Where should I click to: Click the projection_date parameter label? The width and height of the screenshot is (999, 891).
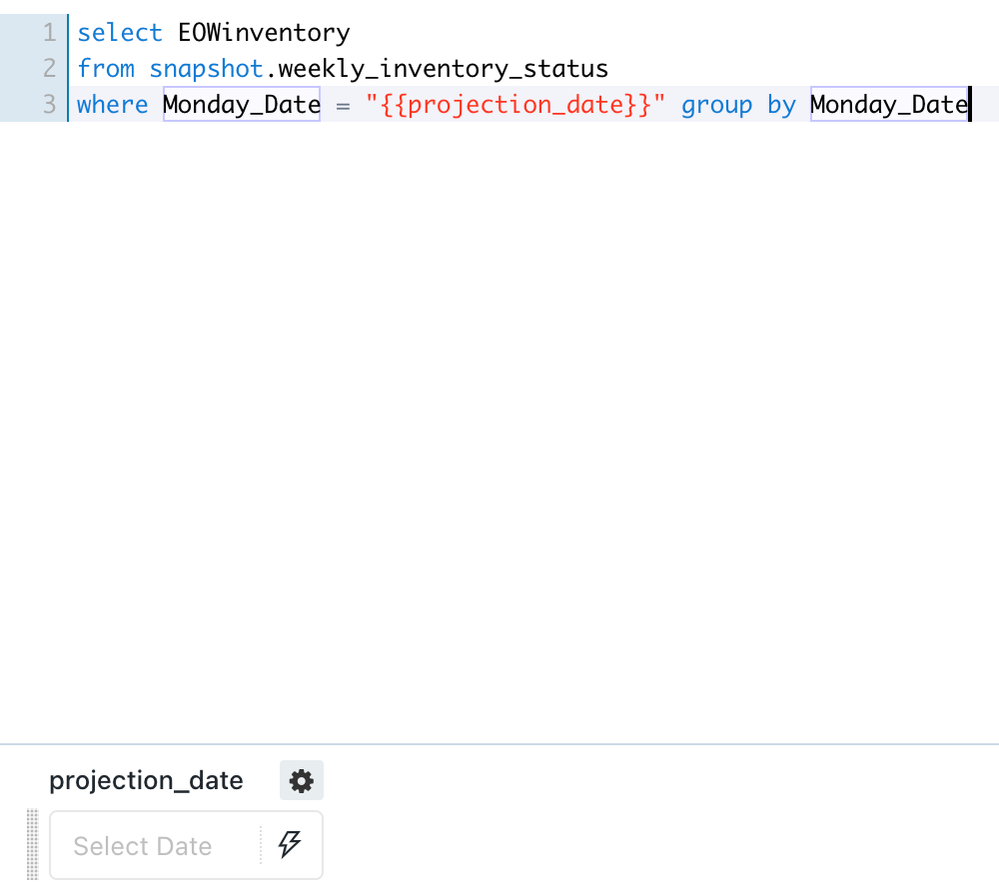[x=146, y=780]
